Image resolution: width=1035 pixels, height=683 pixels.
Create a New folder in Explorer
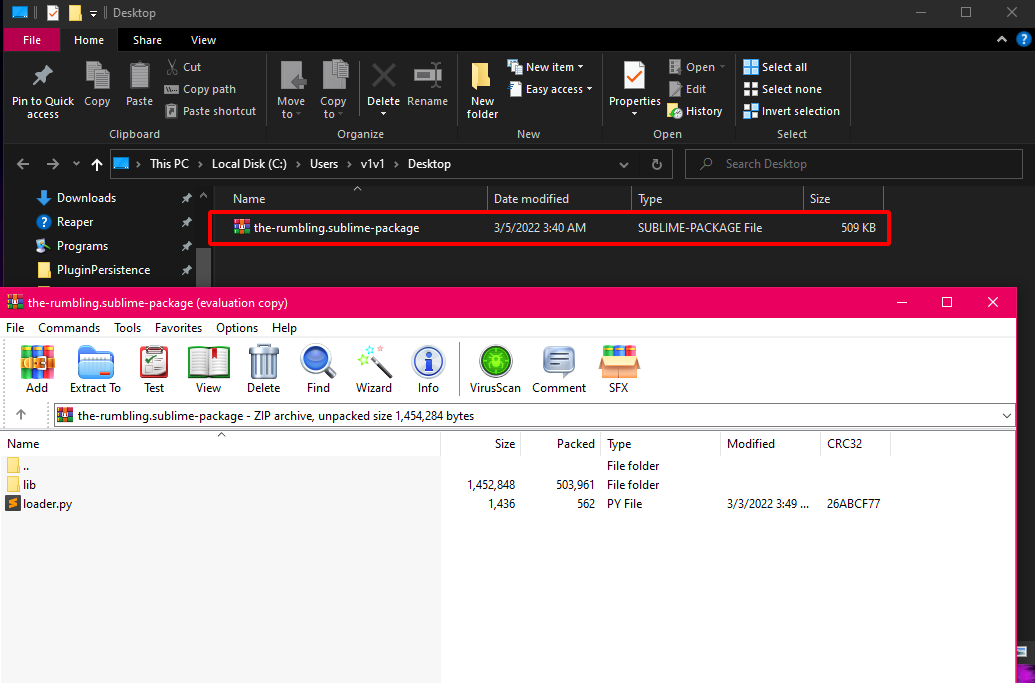click(x=482, y=90)
